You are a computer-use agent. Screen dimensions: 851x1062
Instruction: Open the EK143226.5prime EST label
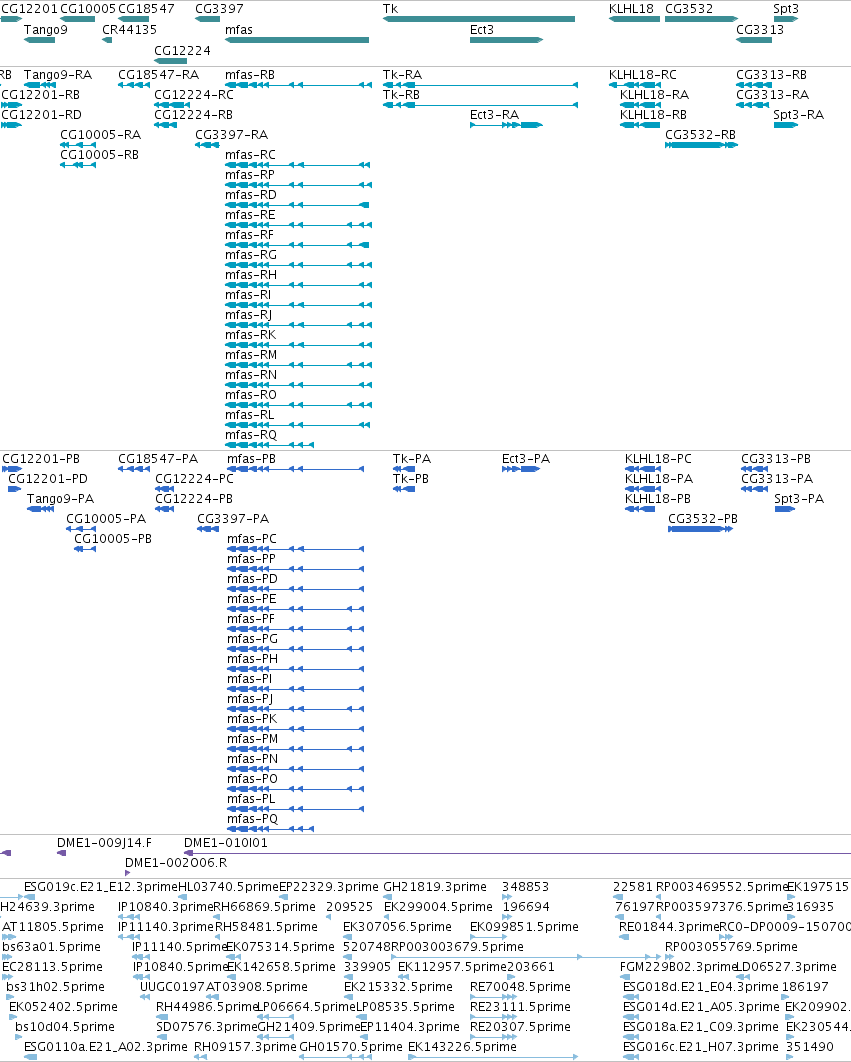tap(462, 1046)
